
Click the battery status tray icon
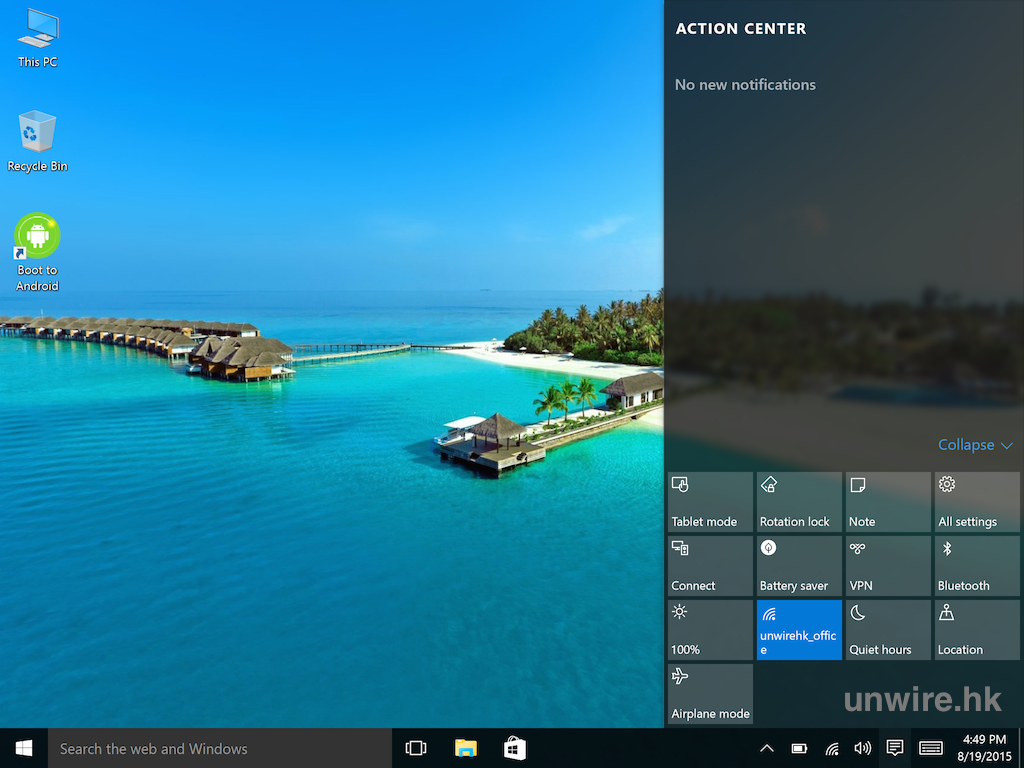[799, 748]
